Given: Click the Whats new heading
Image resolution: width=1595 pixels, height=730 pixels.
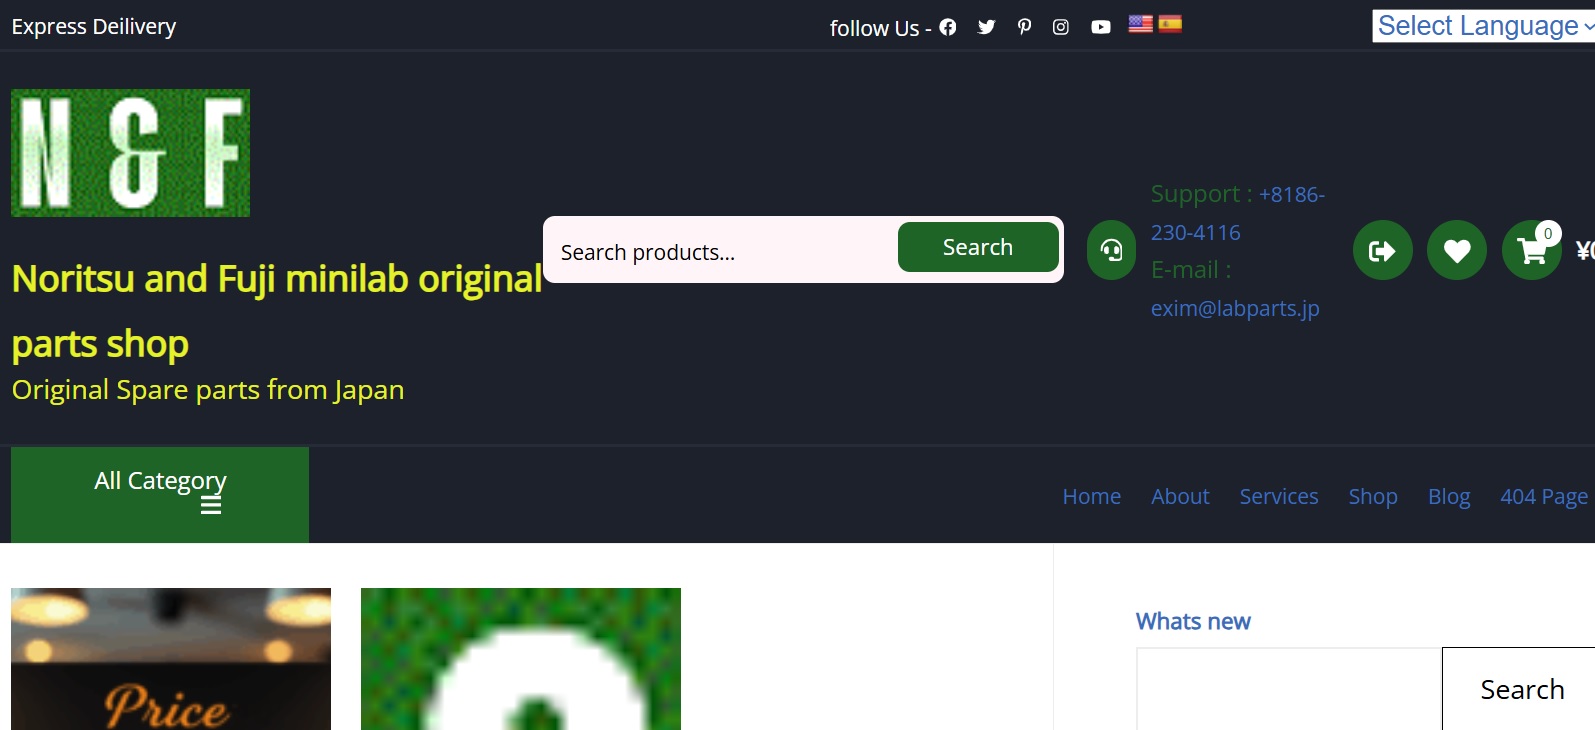Looking at the screenshot, I should point(1193,621).
